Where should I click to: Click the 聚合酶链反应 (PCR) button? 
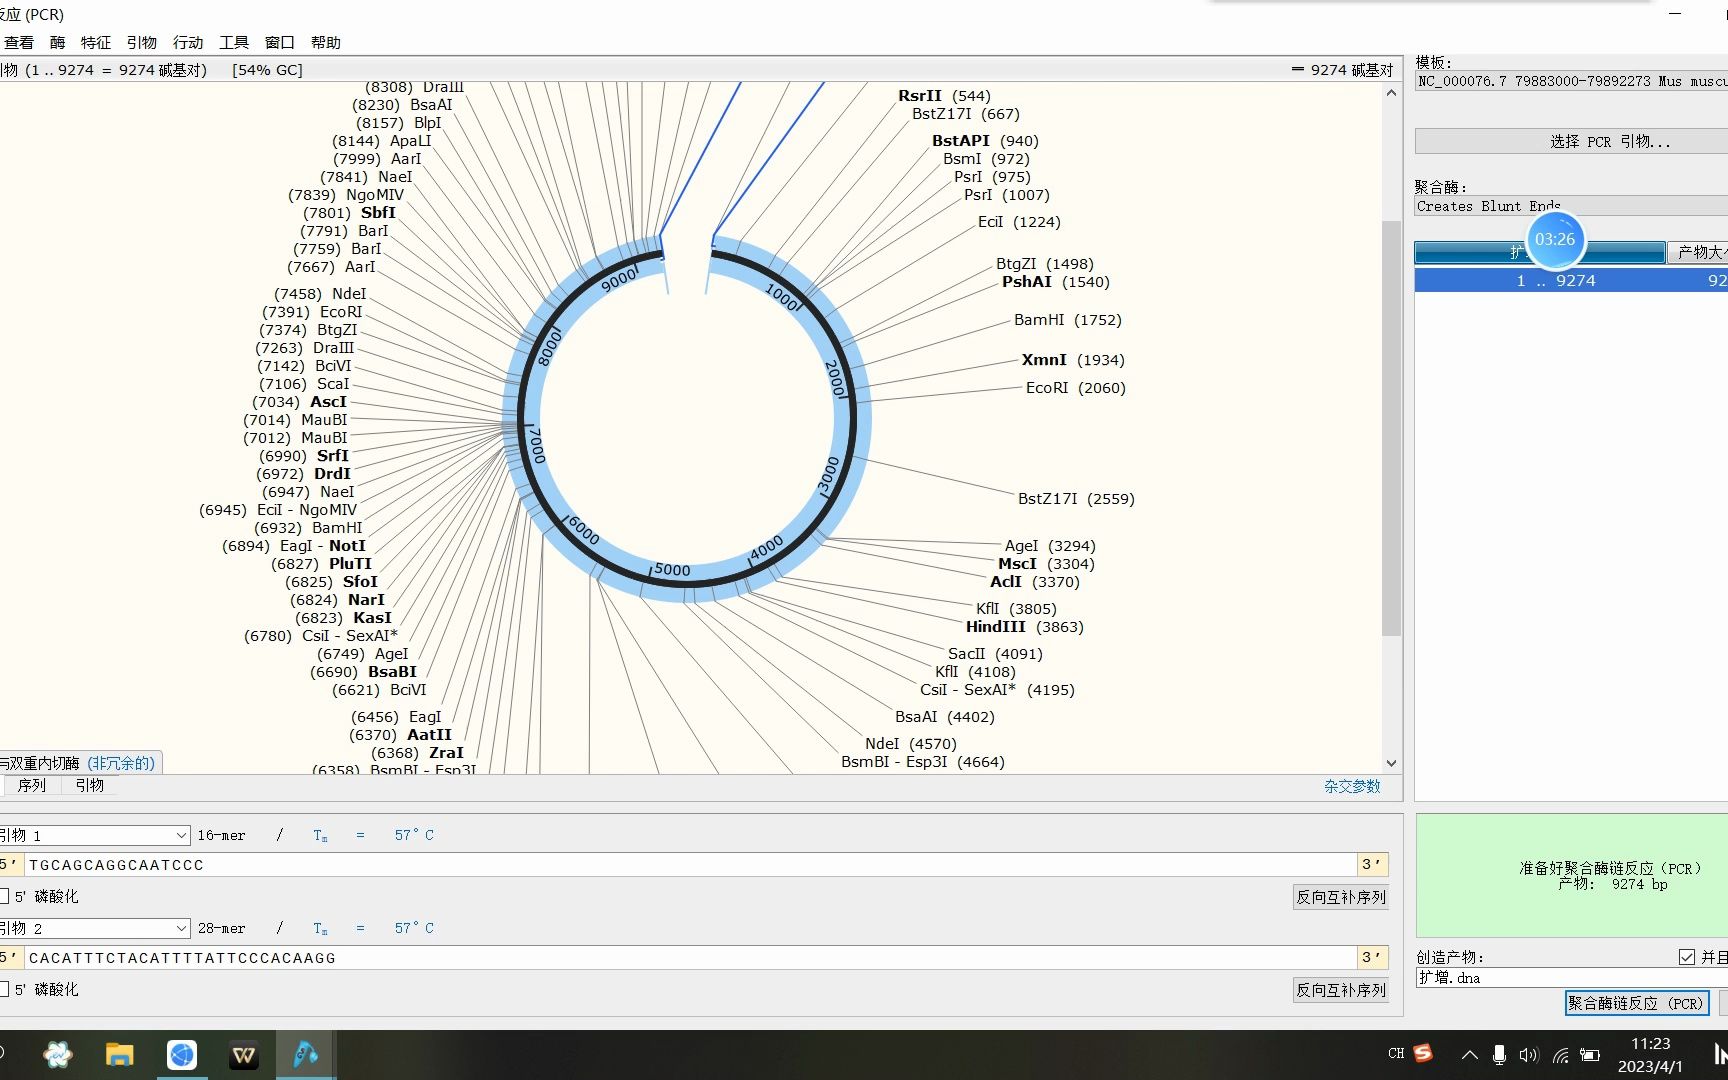(x=1636, y=1003)
